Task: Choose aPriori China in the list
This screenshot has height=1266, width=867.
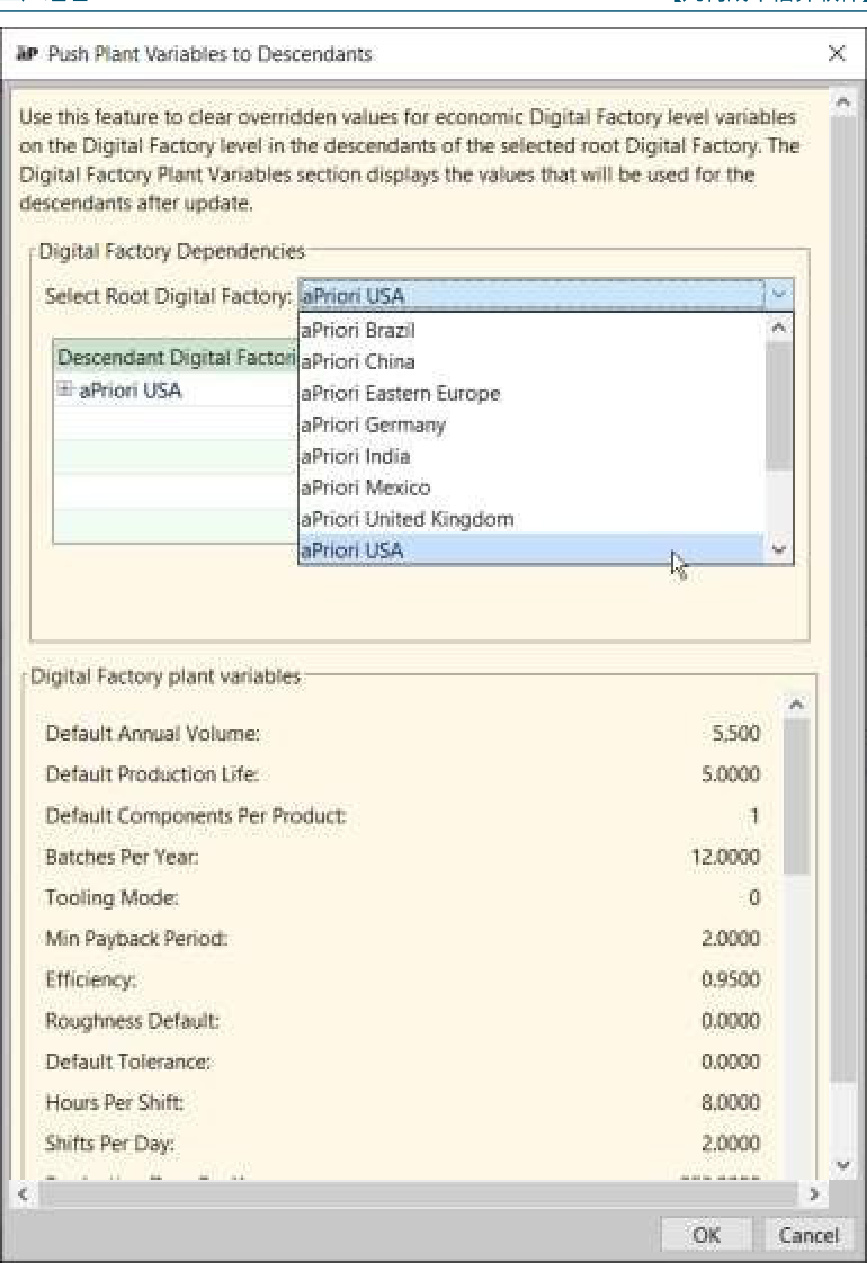Action: [357, 361]
